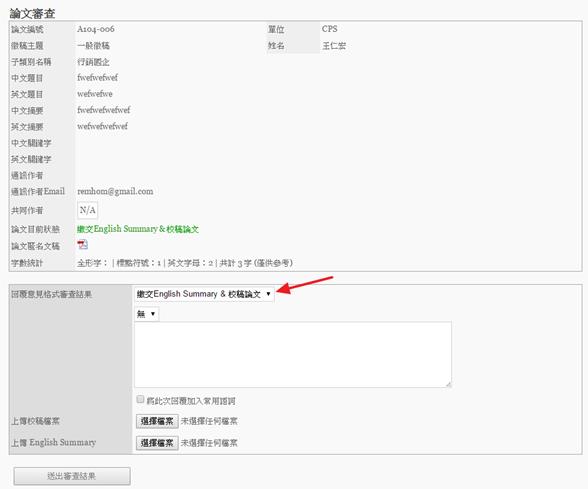Click the paper number A104-006
Screen dimensions: 588x489
coord(96,29)
